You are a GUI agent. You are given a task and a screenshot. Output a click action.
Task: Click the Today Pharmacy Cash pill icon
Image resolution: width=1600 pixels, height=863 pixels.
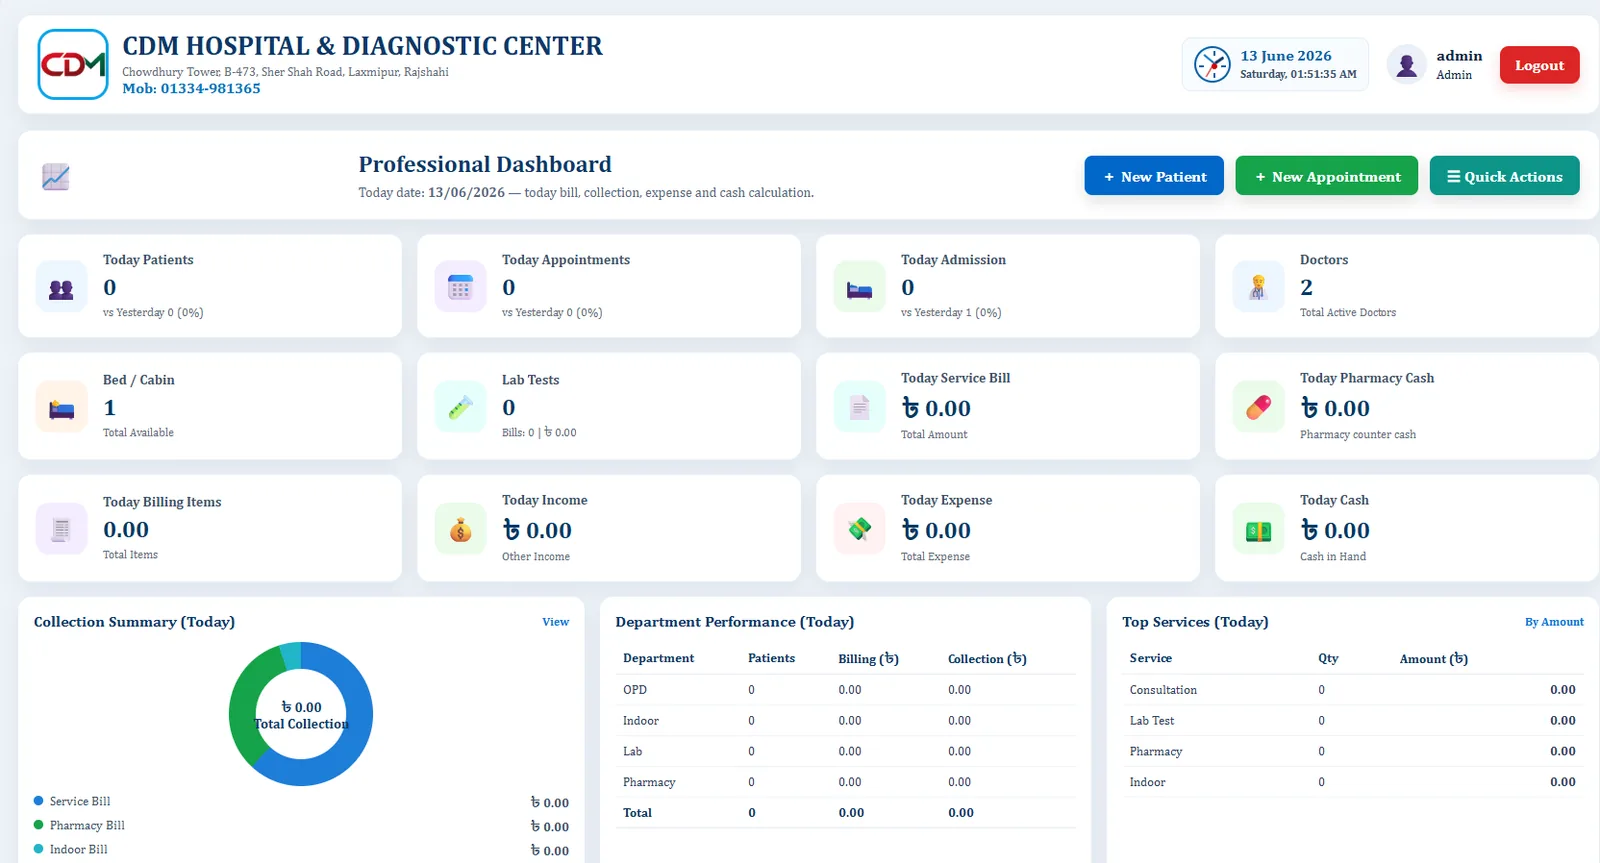point(1258,407)
